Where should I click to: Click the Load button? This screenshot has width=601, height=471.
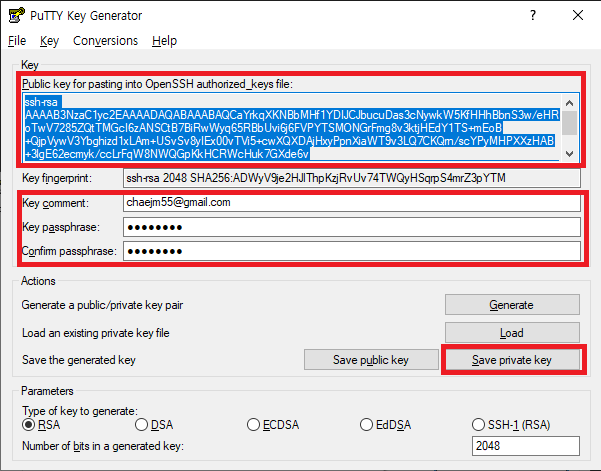pos(512,332)
